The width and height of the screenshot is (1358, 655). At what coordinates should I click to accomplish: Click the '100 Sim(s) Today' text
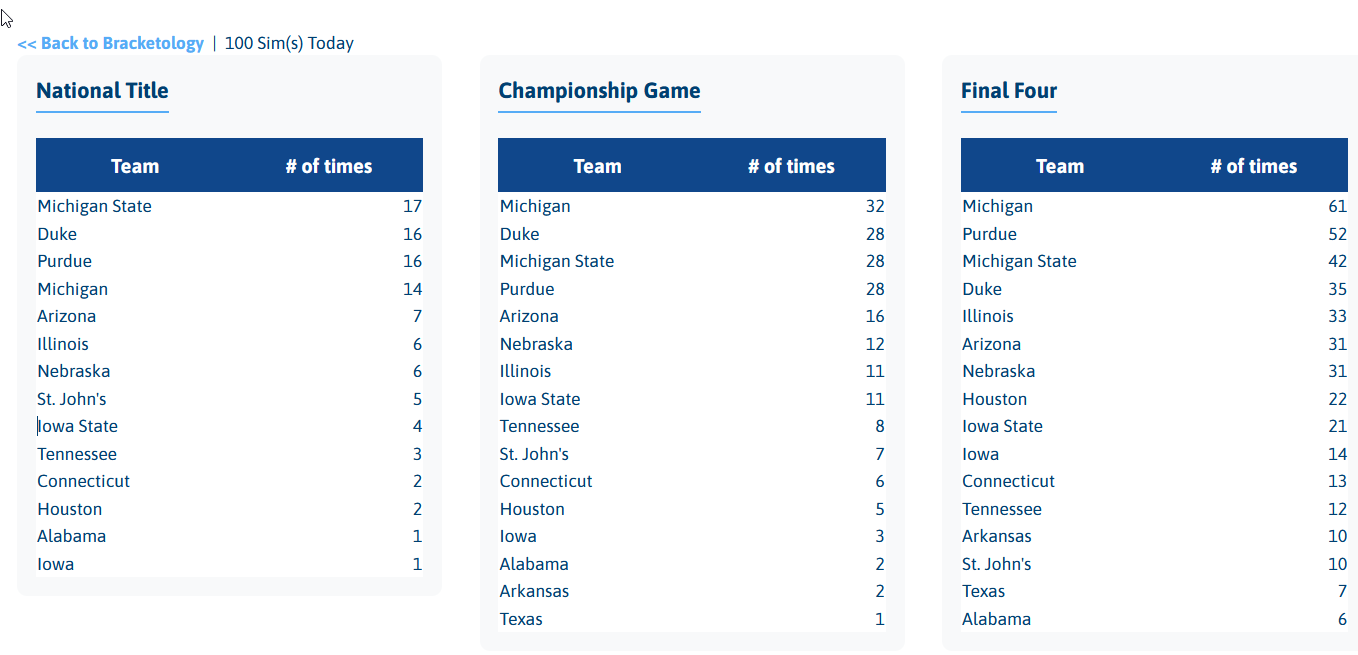289,43
